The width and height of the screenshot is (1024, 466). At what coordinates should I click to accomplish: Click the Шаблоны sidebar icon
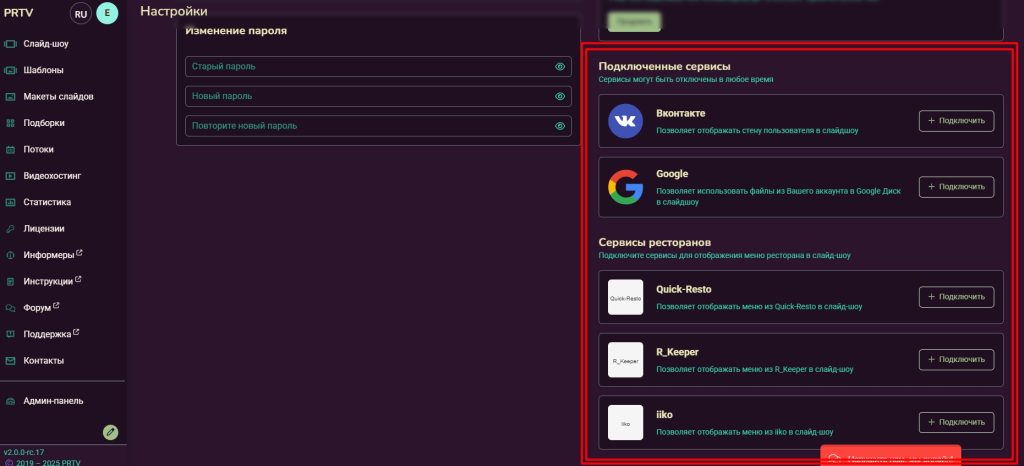click(10, 70)
